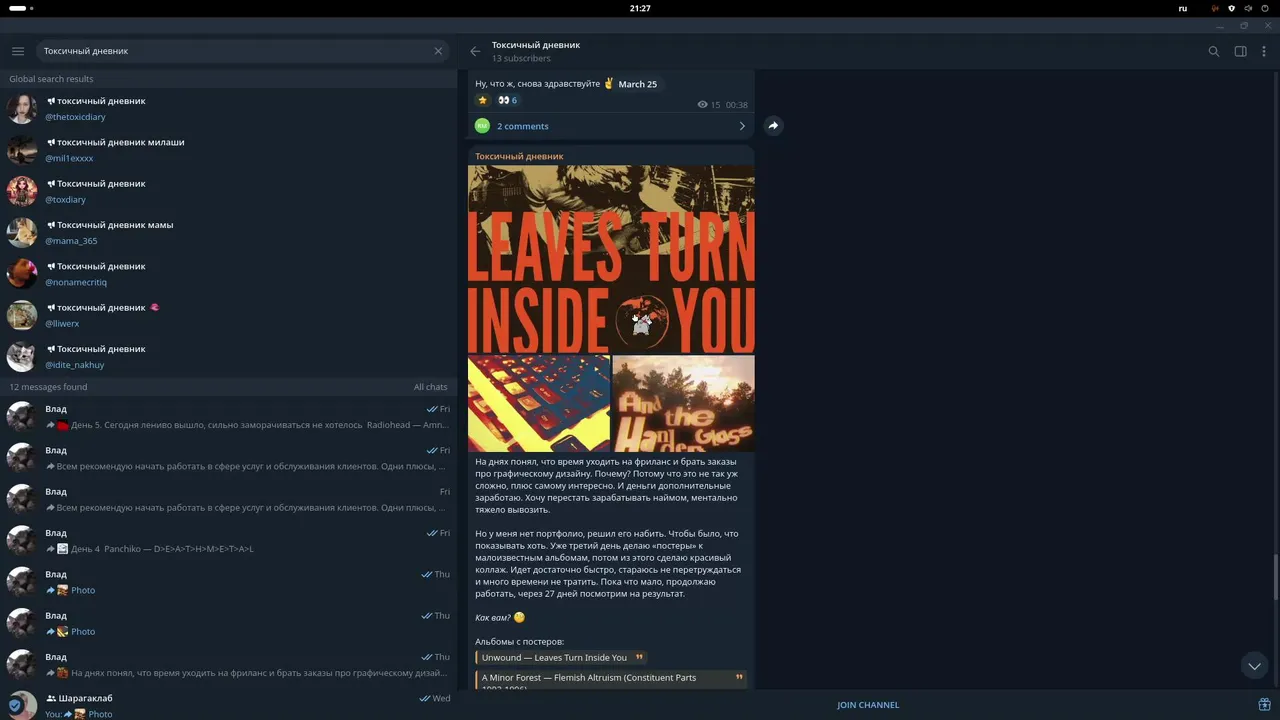Open channel result @thetoxicdiary
This screenshot has height=720, width=1280.
[229, 109]
